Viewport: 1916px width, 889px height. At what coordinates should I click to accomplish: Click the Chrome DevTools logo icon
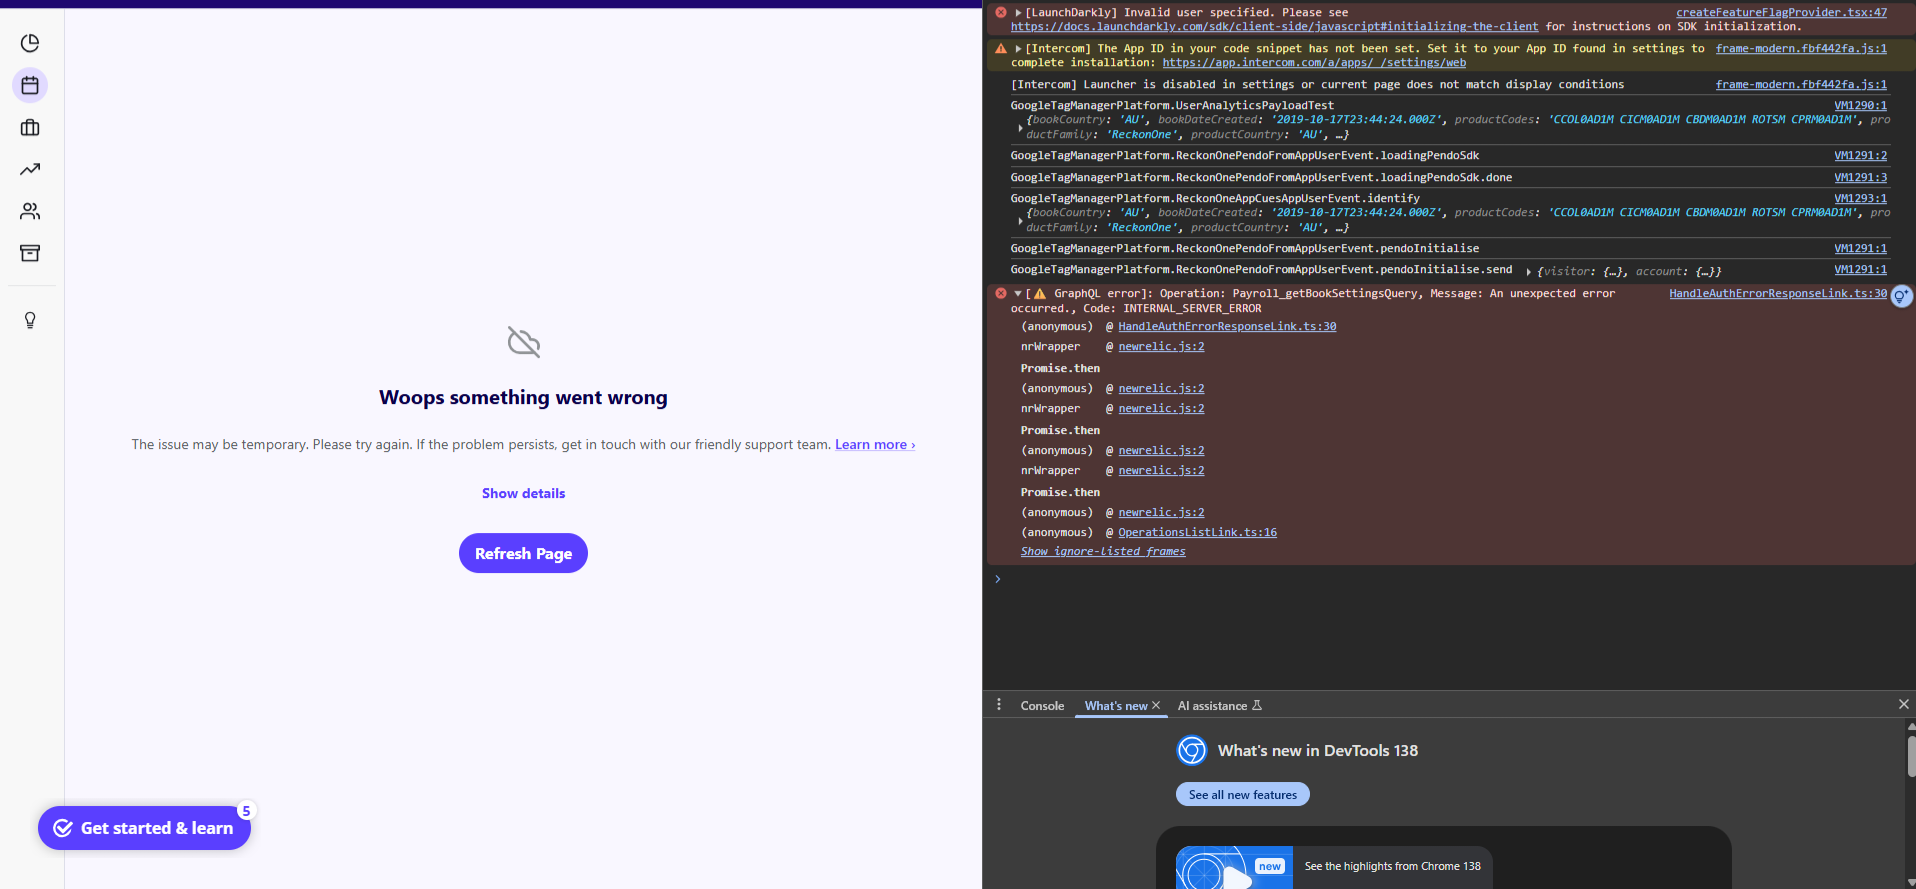click(1192, 750)
